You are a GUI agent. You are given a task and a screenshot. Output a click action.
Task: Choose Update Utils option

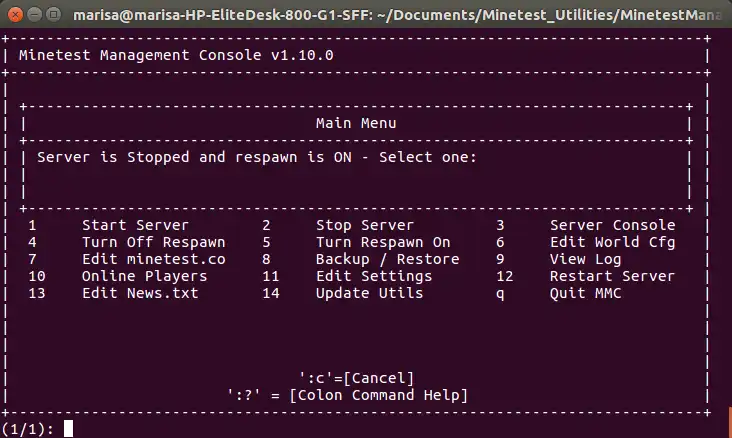click(x=369, y=293)
